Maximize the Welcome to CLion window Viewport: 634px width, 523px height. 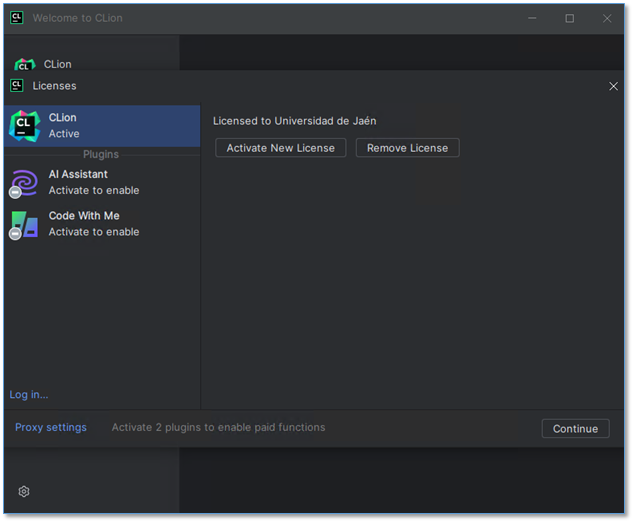(x=569, y=18)
